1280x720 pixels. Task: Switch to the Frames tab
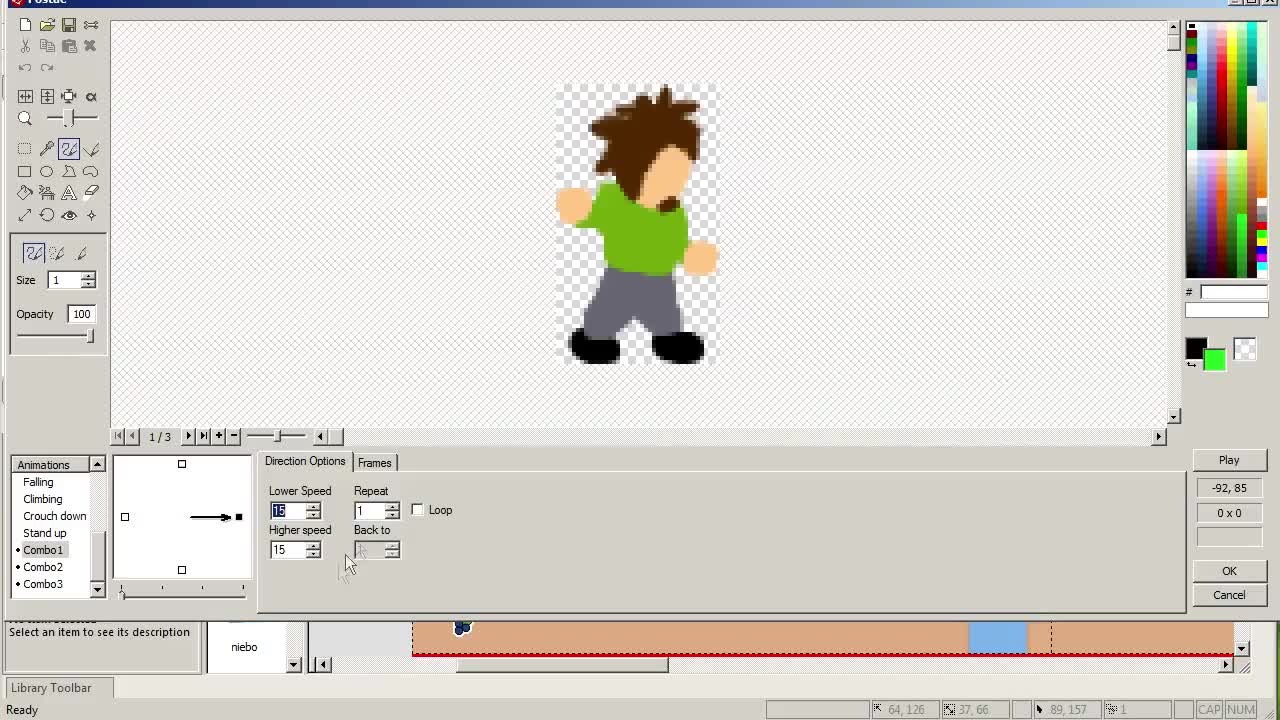tap(375, 463)
